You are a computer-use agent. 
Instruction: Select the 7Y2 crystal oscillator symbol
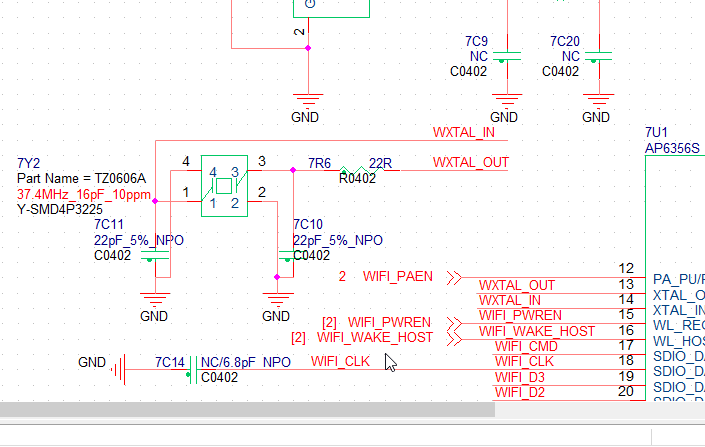225,185
